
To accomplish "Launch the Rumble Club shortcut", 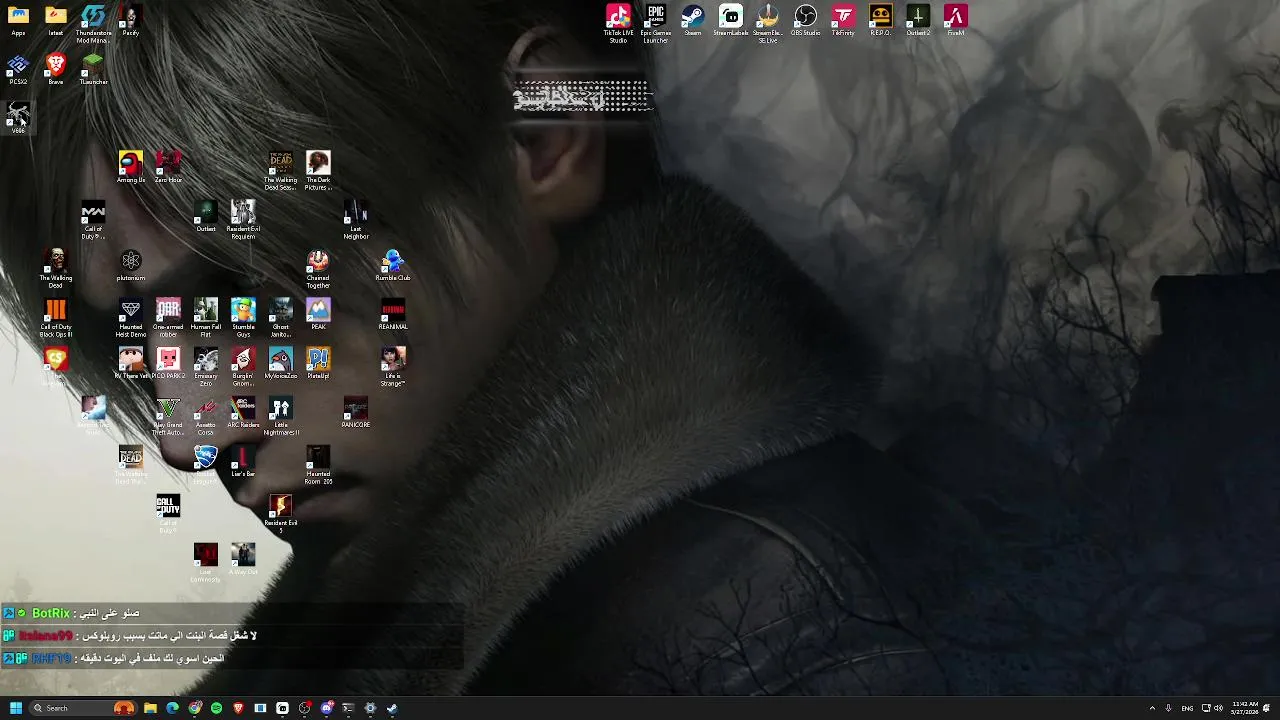I will tap(393, 265).
